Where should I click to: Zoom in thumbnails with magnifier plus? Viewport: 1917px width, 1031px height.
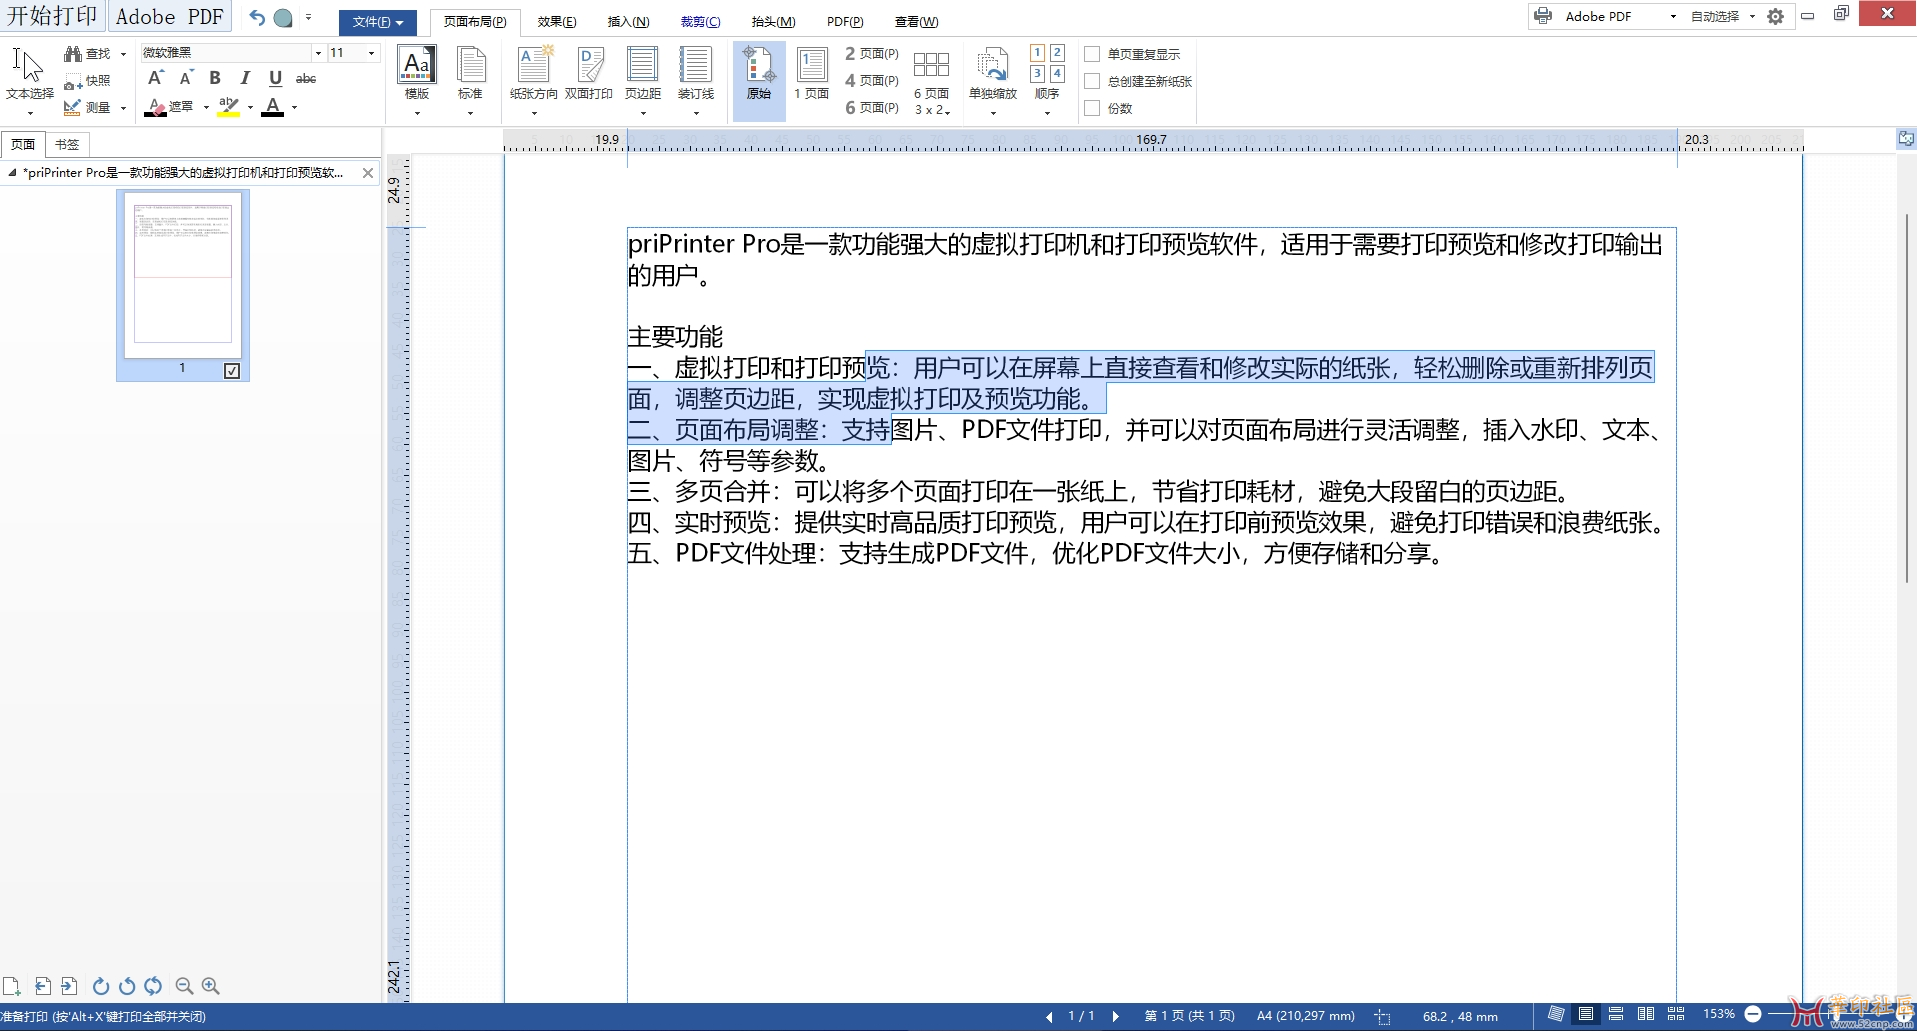[x=210, y=986]
